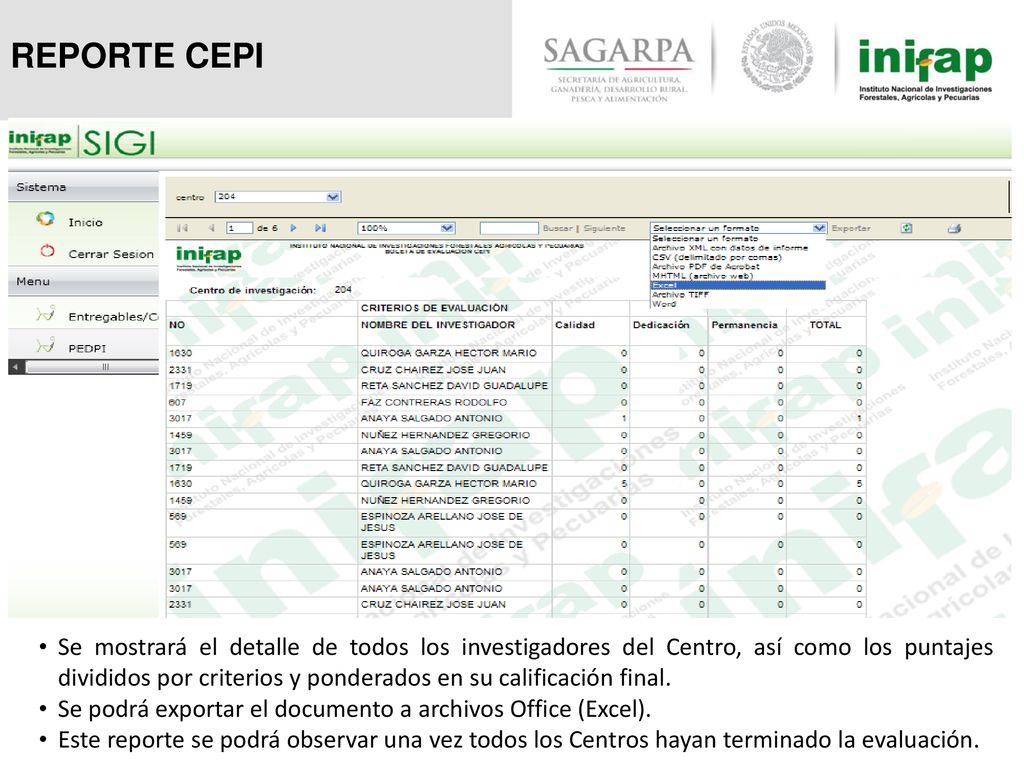Go to previous report page
The height and width of the screenshot is (768, 1024).
[x=212, y=228]
